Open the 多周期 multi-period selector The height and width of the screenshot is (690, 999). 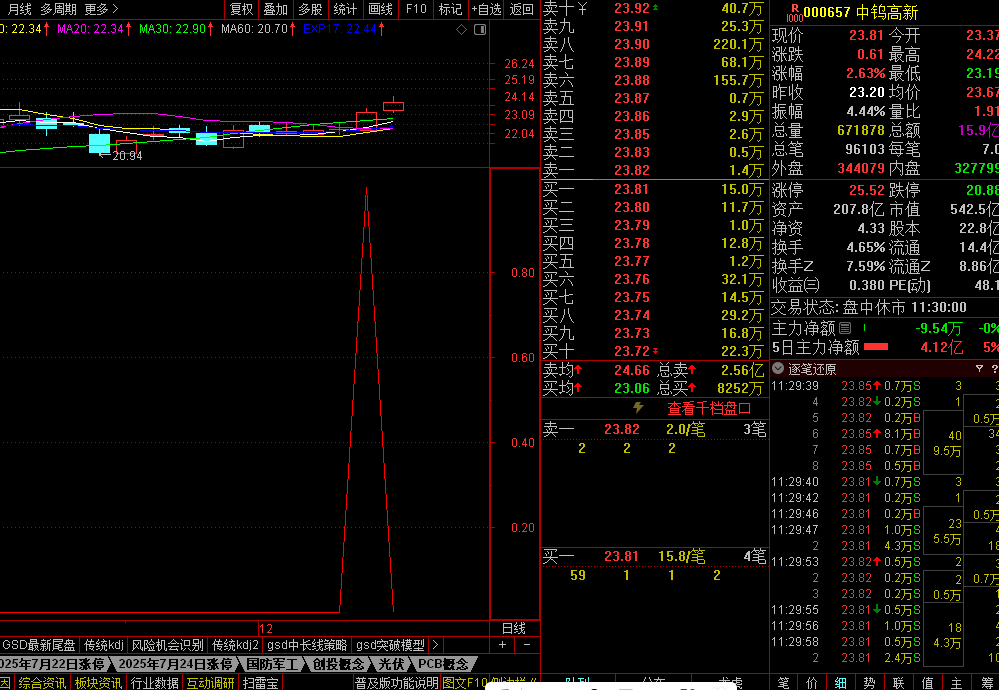[58, 9]
